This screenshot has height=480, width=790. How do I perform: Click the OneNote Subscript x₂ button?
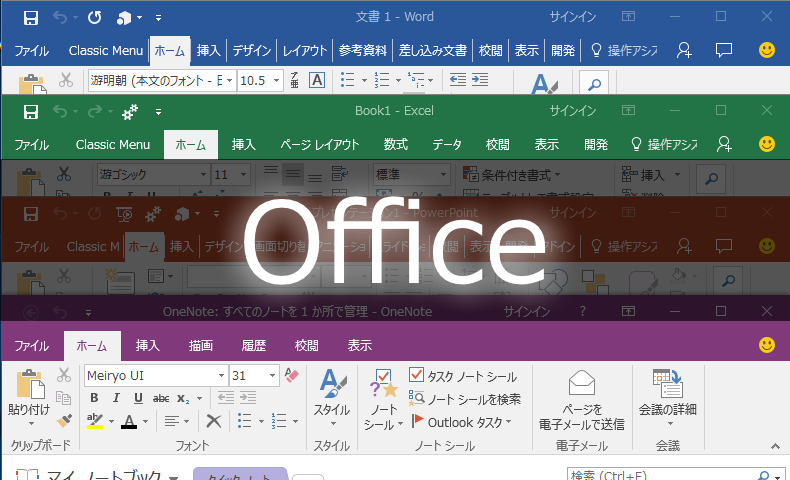tap(183, 398)
